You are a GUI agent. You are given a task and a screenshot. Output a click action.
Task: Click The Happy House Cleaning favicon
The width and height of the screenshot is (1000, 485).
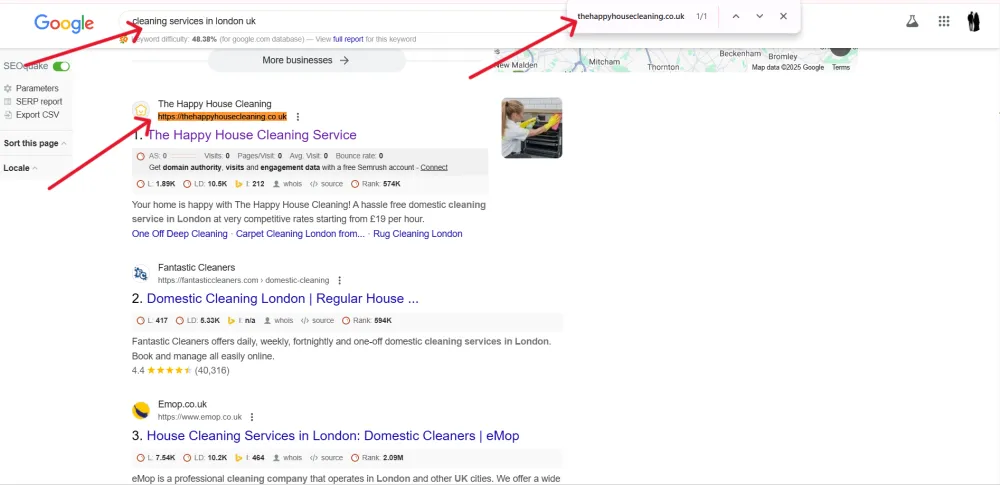point(141,110)
